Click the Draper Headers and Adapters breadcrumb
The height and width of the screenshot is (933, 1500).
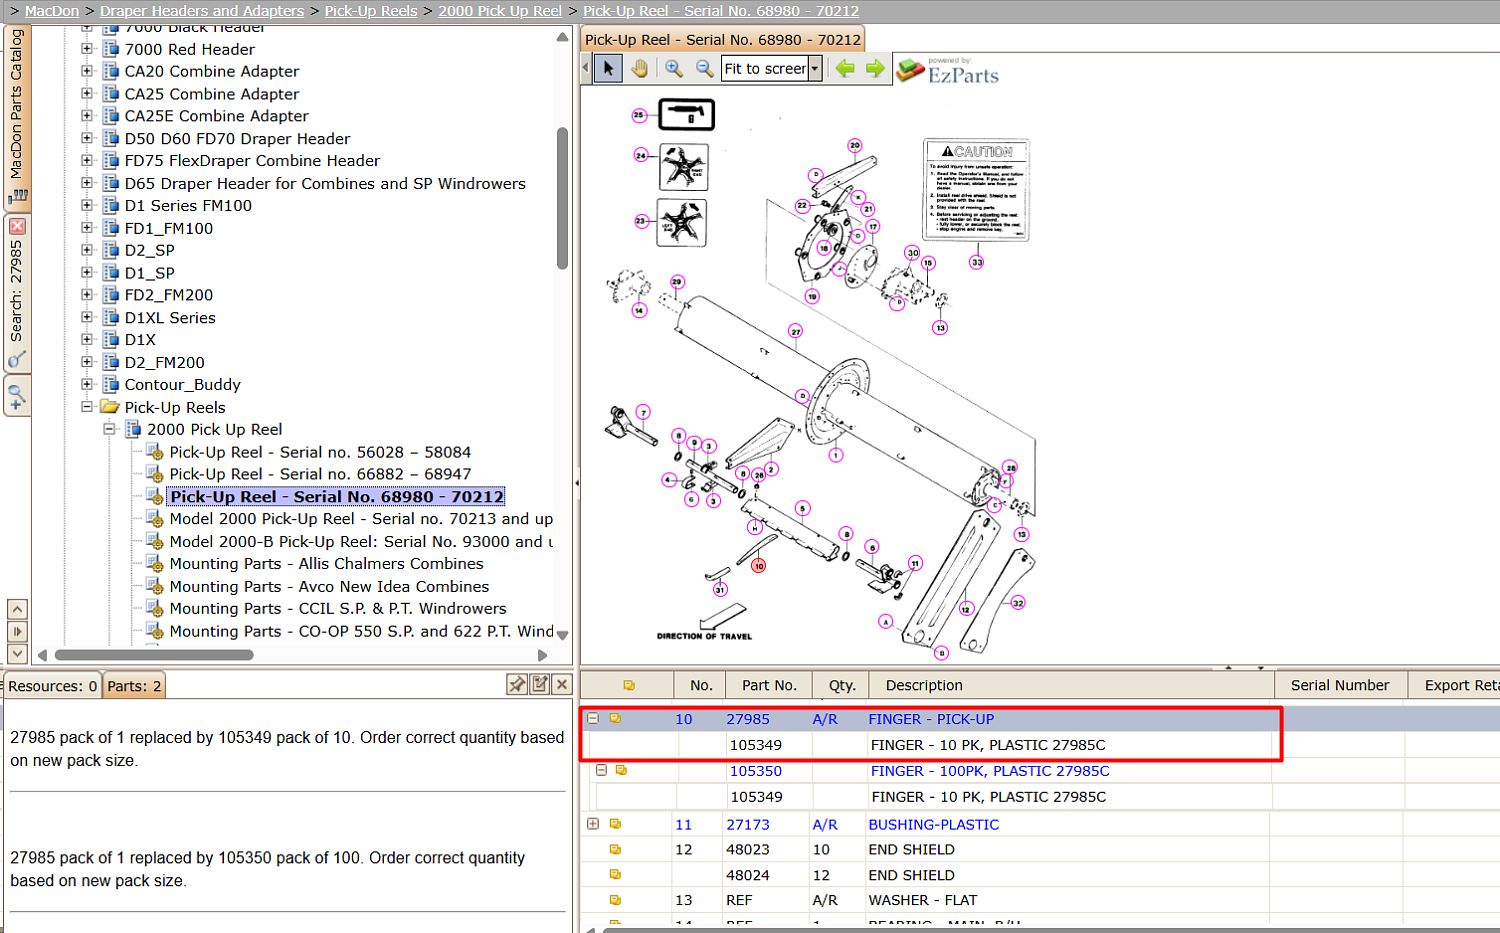(202, 11)
